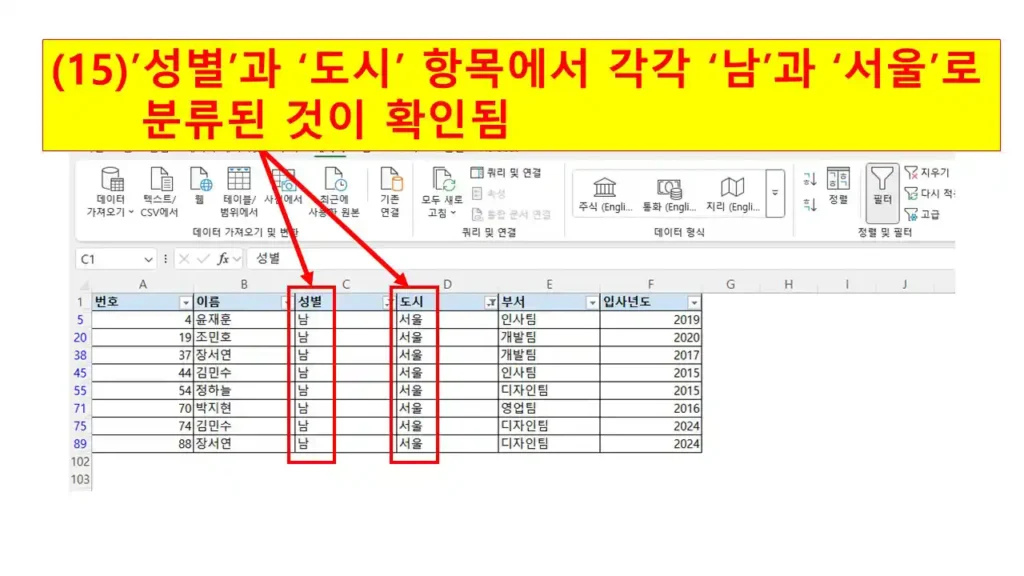Image resolution: width=1024 pixels, height=576 pixels.
Task: Select column H header
Action: click(789, 284)
